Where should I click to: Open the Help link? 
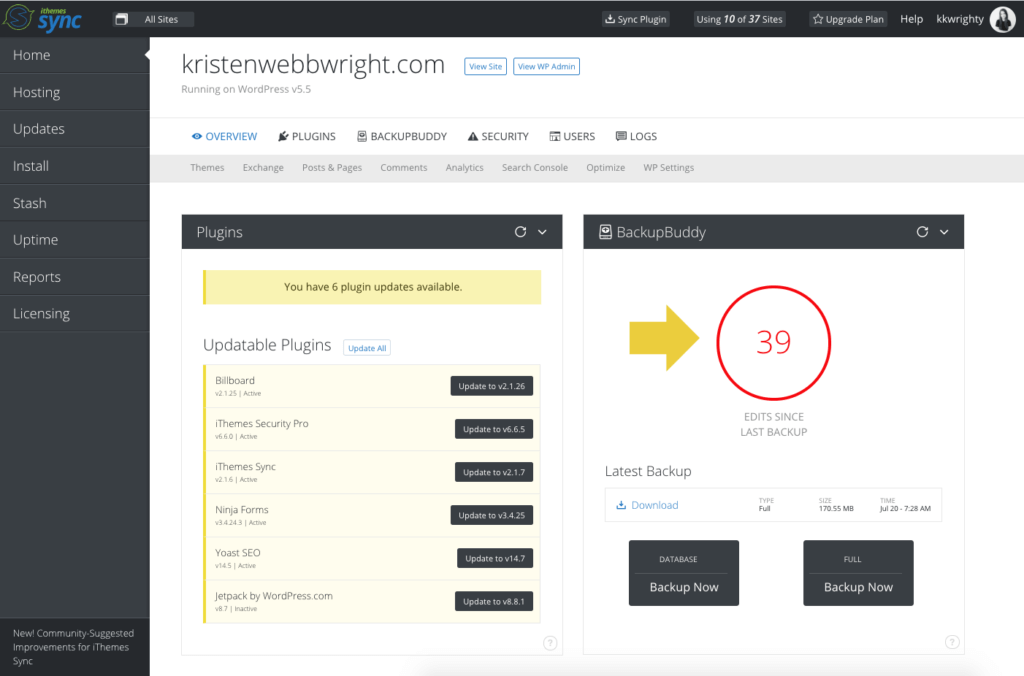[x=912, y=19]
